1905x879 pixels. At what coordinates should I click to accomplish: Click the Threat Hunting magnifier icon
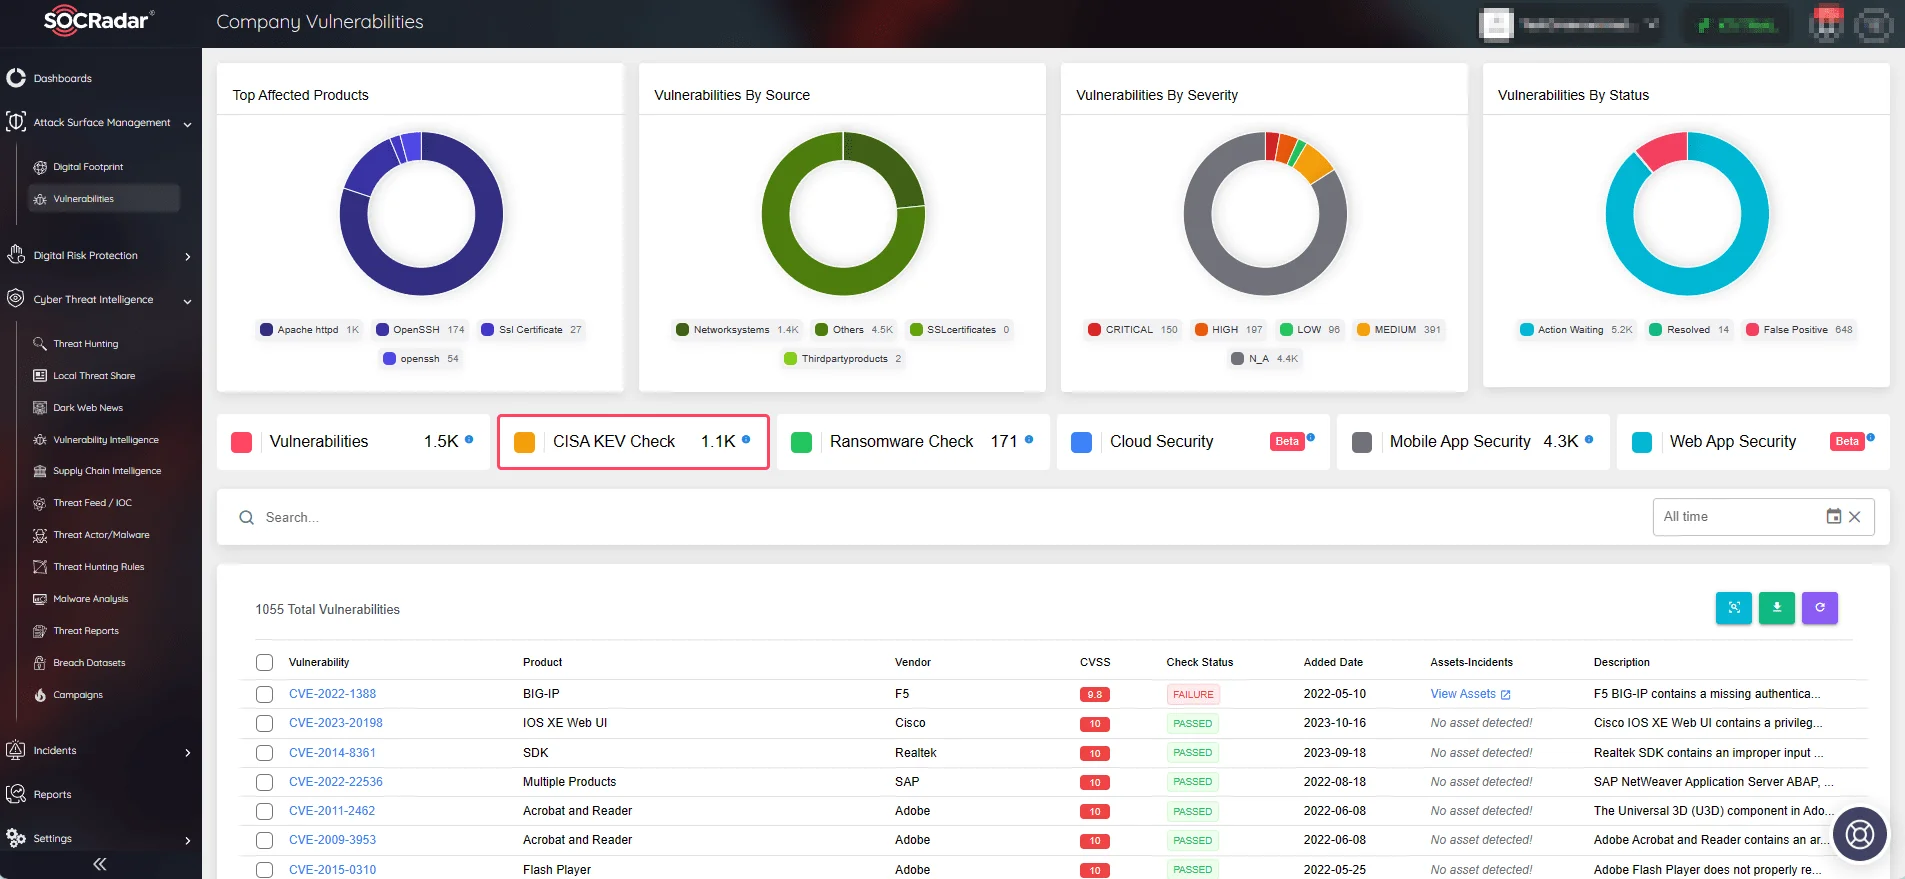coord(40,344)
